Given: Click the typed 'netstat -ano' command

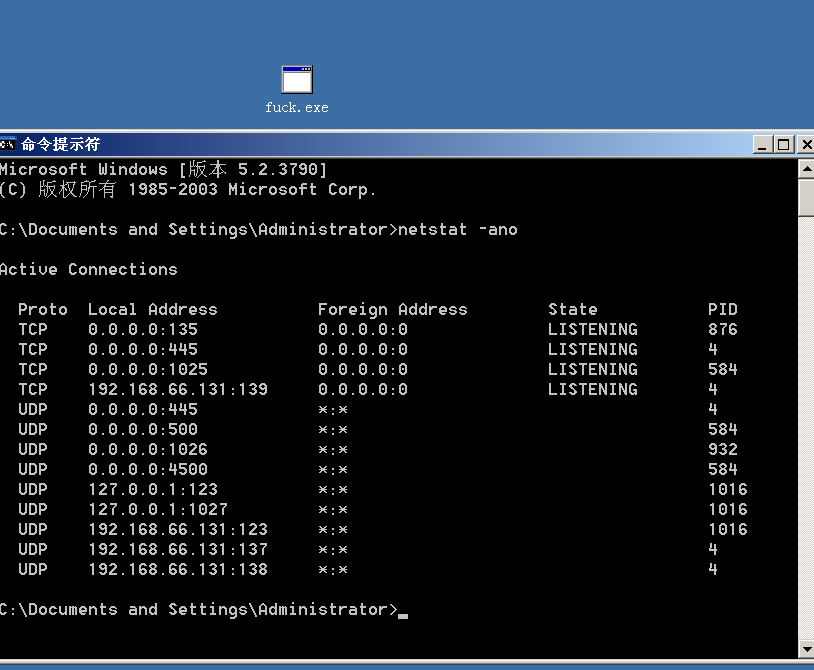Looking at the screenshot, I should [457, 230].
